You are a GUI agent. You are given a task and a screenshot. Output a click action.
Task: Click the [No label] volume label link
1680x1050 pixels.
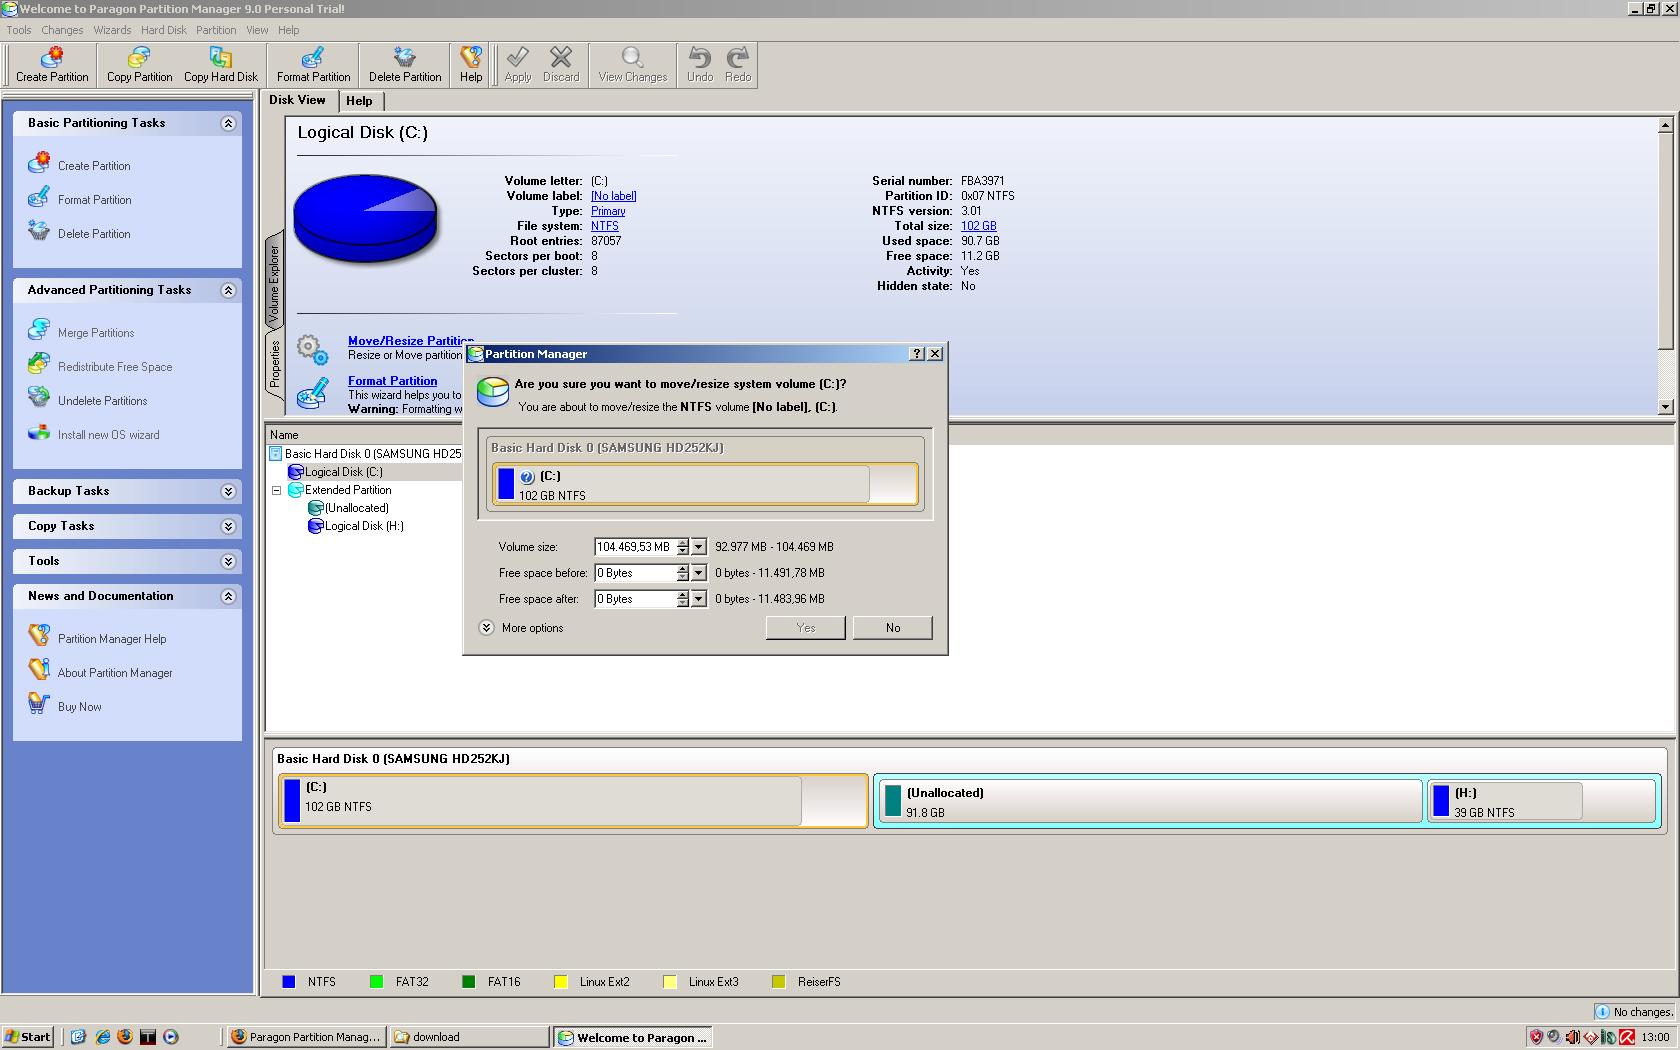pyautogui.click(x=614, y=196)
